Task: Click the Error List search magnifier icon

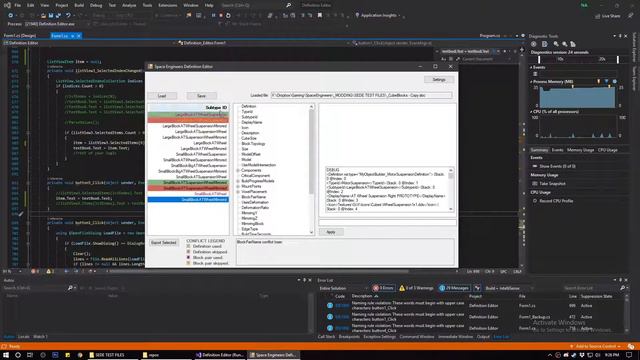Action: tap(622, 288)
